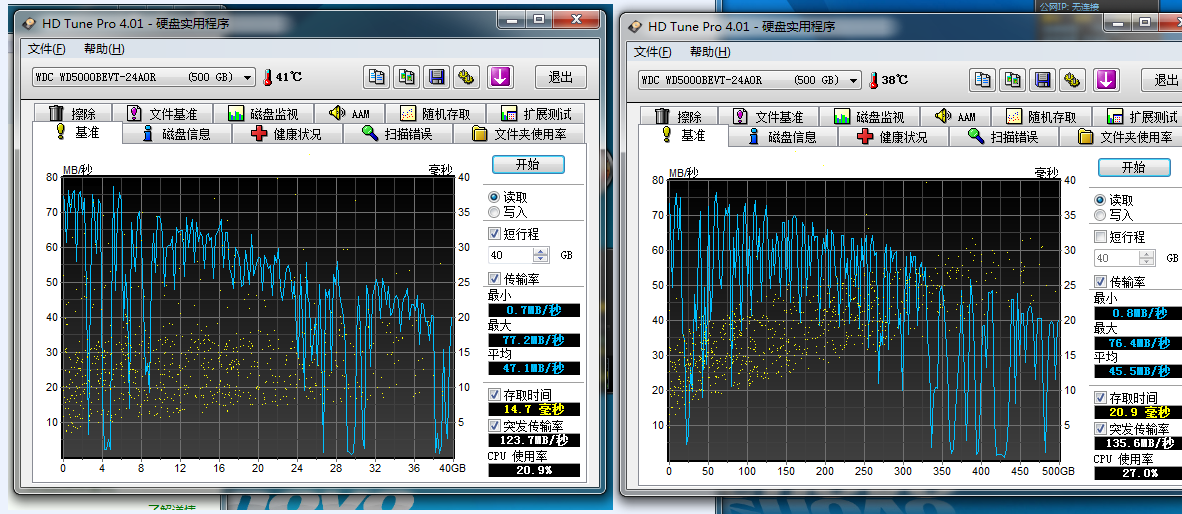Screen dimensions: 1182x514
Task: Toggle 突发传输率 checkbox in left window
Action: tap(495, 424)
